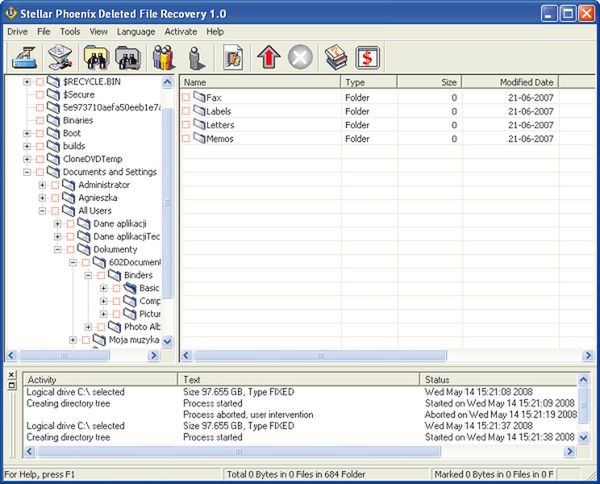600x484 pixels.
Task: Sort by Modified Date column header
Action: [510, 82]
